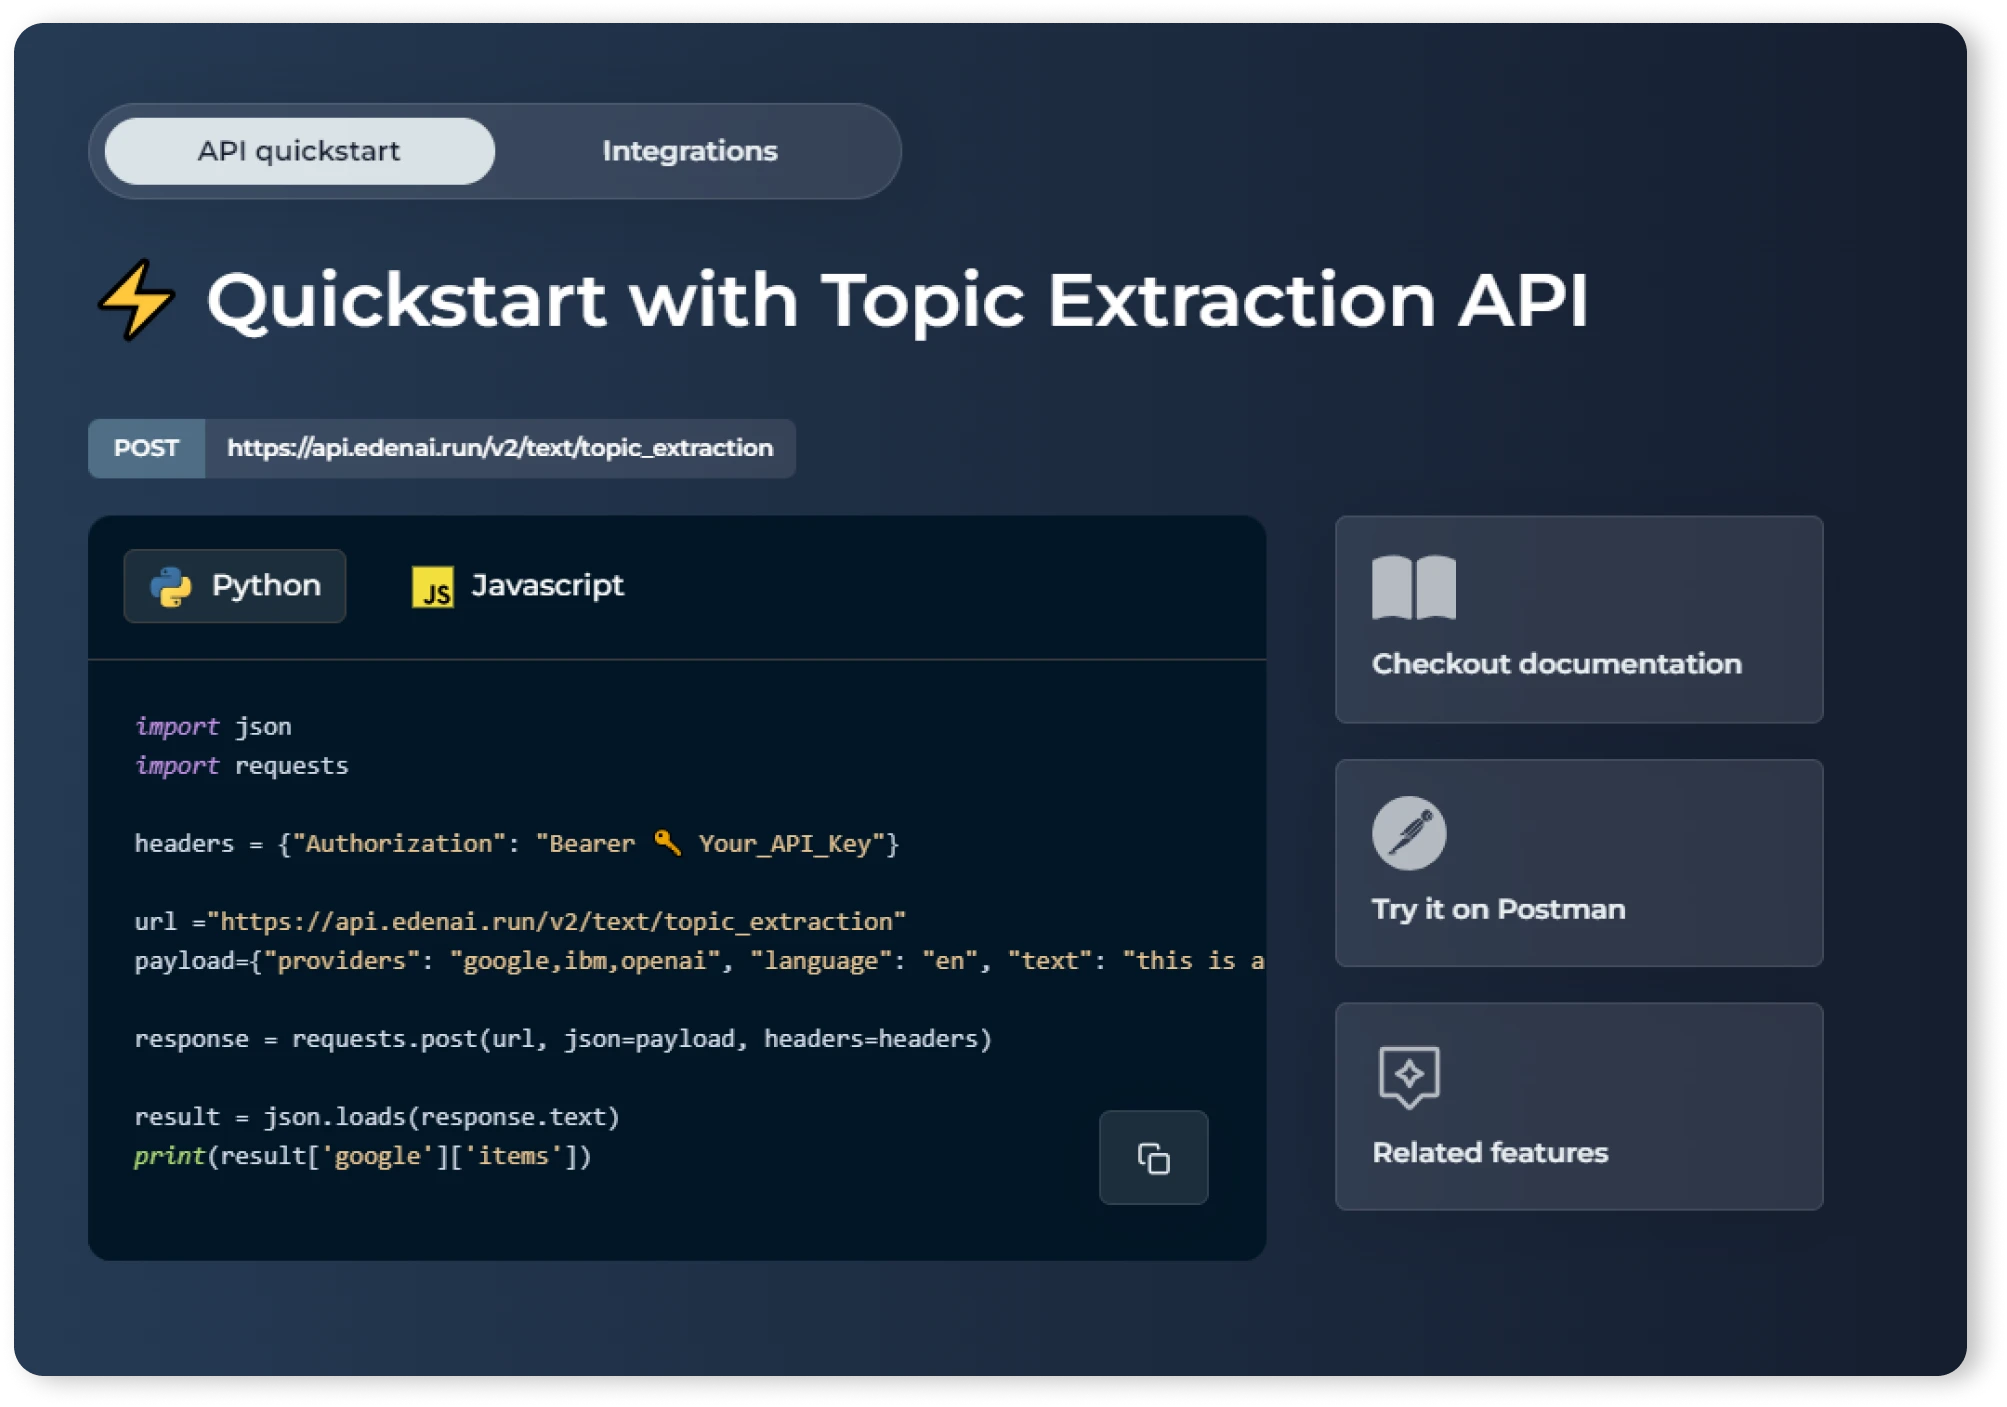Open Try it on Postman

tap(1578, 863)
